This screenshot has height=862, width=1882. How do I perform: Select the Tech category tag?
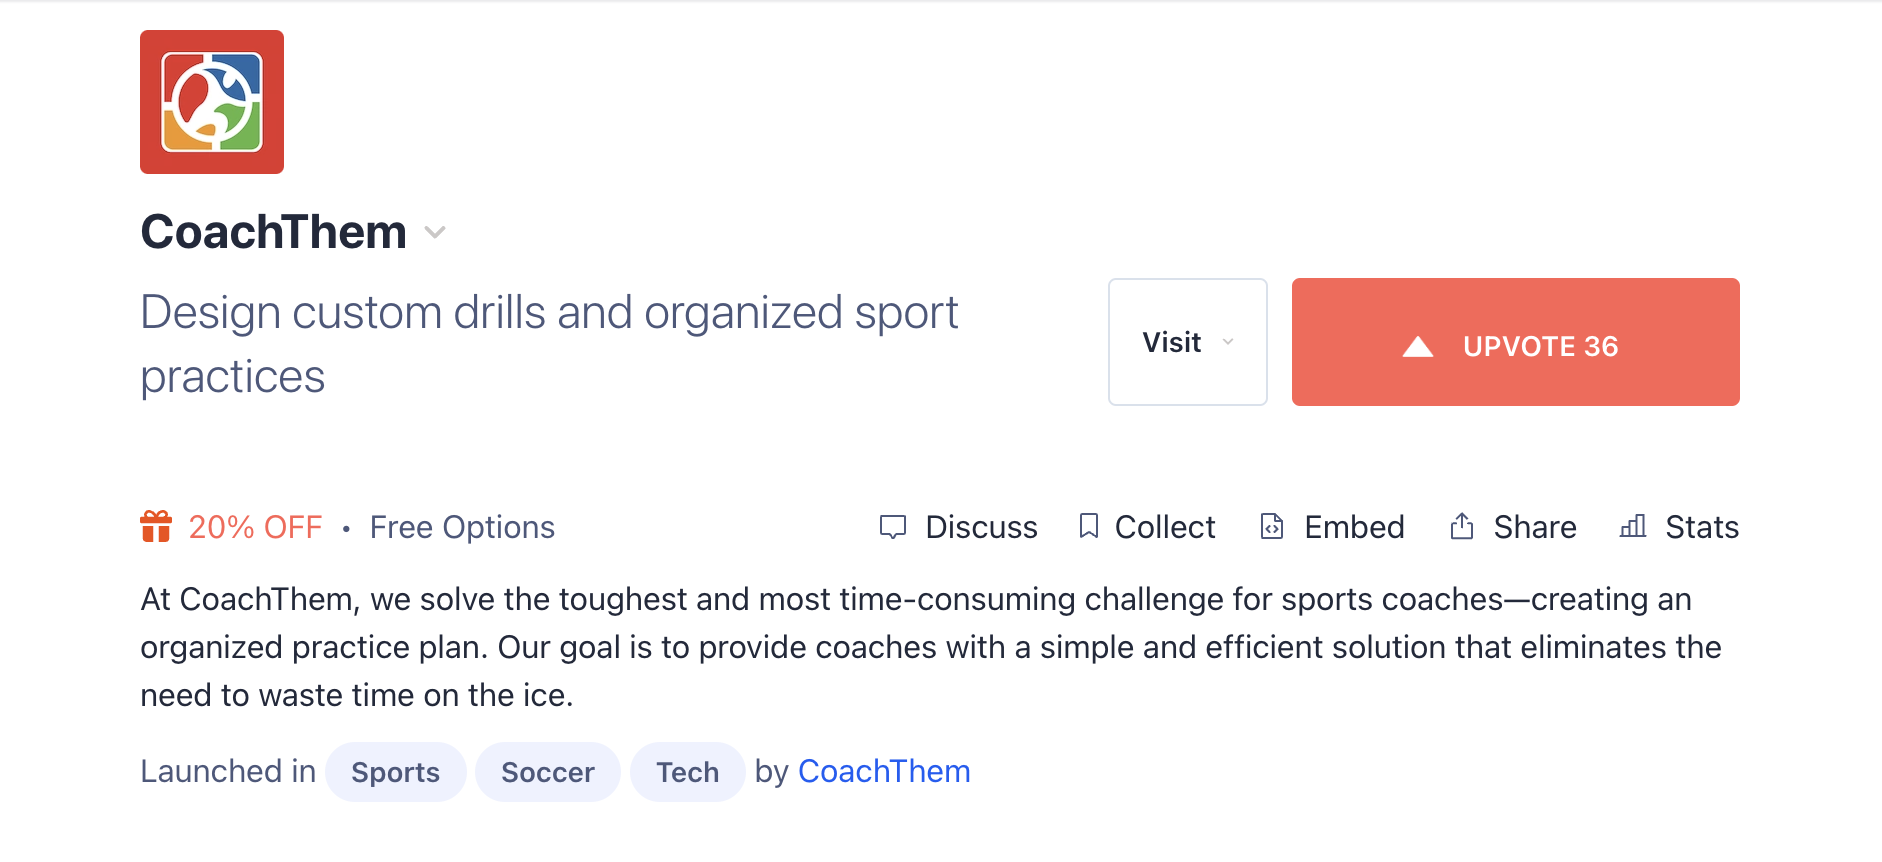click(687, 771)
